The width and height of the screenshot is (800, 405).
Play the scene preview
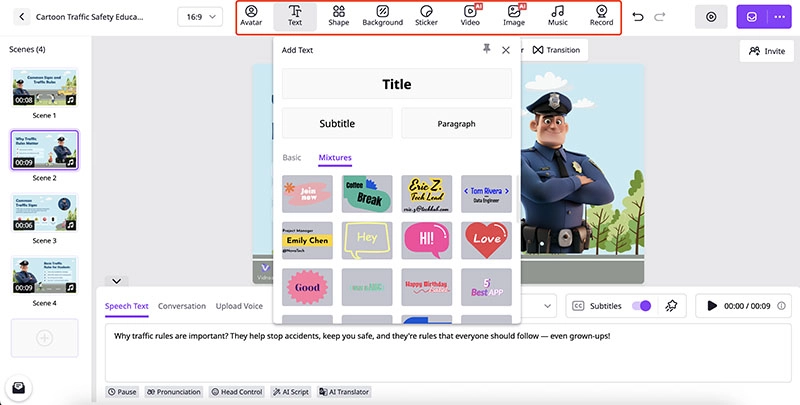(x=712, y=306)
